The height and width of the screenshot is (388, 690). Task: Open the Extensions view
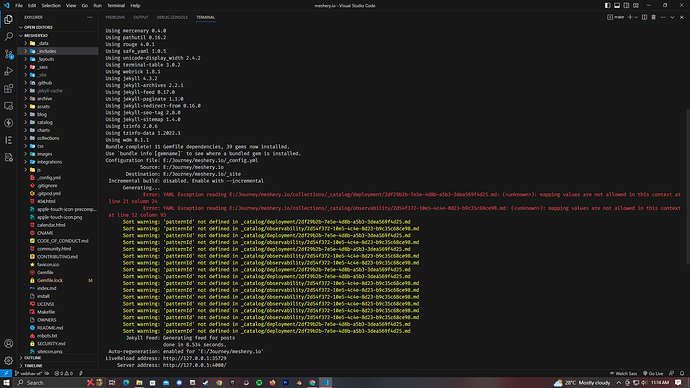click(8, 88)
